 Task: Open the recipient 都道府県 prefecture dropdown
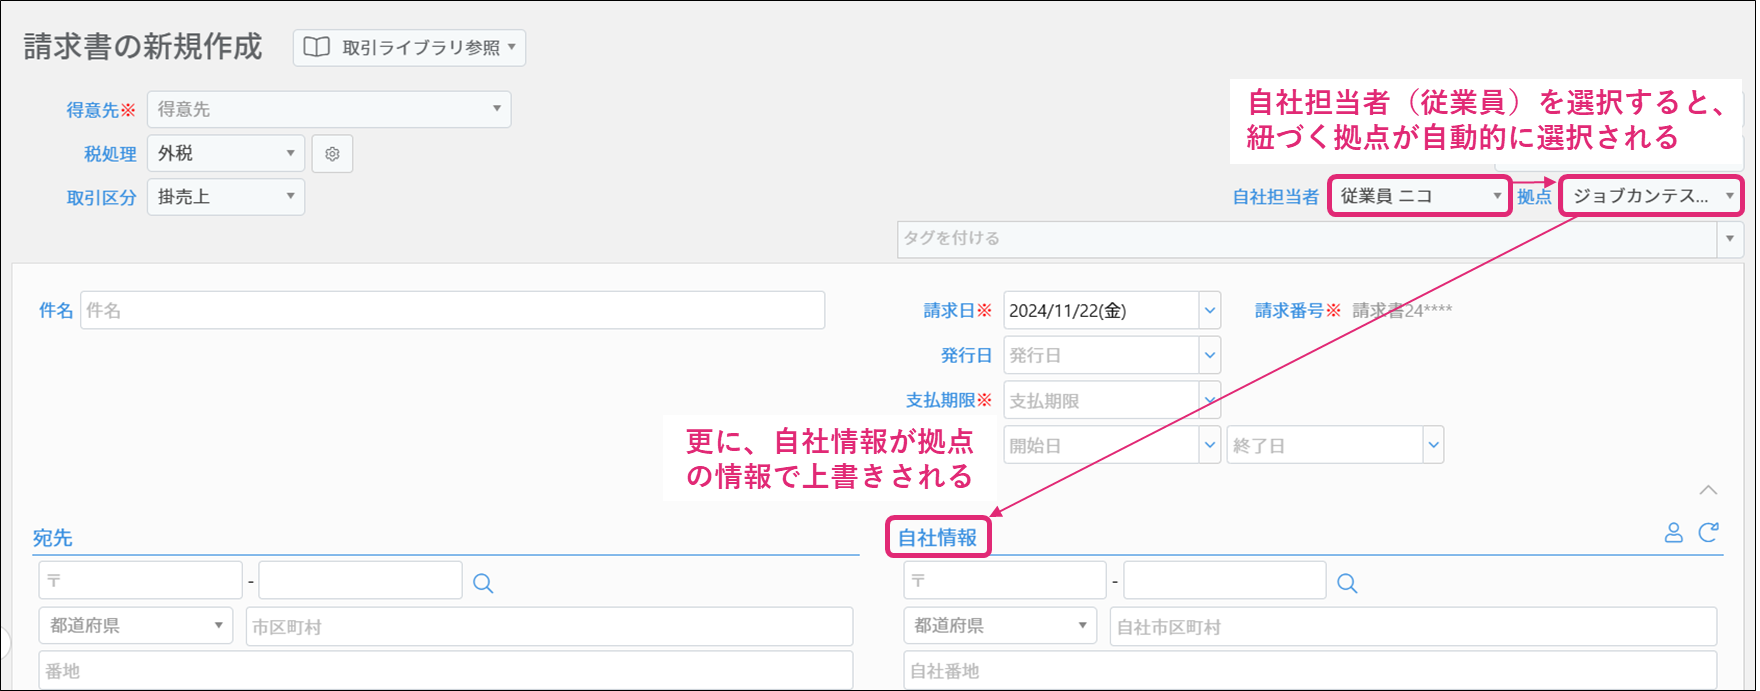136,626
